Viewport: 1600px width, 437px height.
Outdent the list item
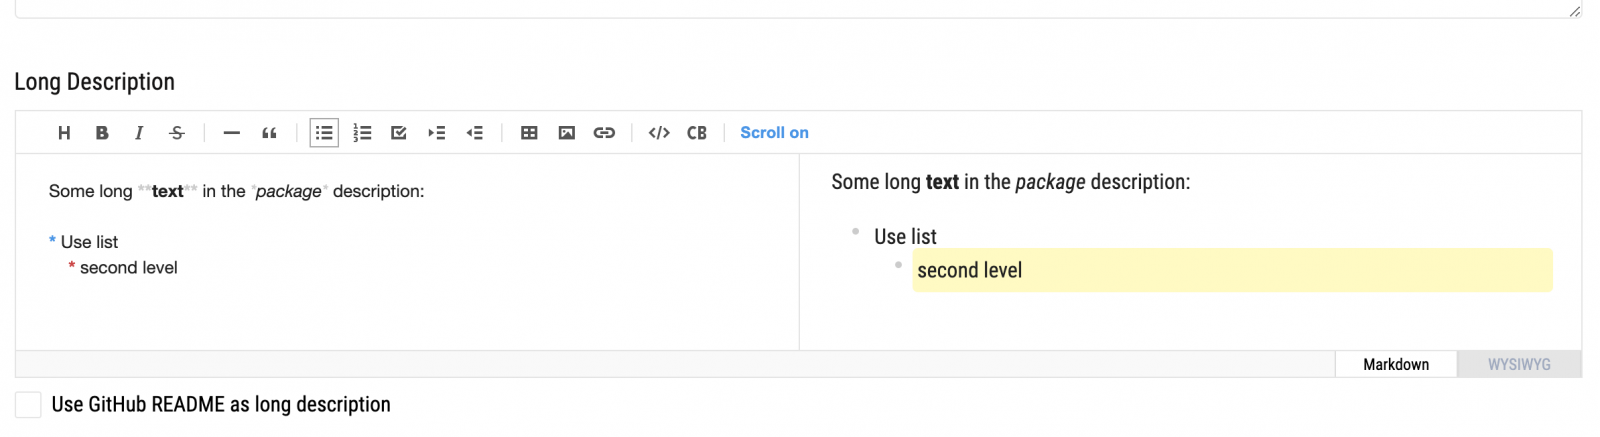tap(475, 133)
